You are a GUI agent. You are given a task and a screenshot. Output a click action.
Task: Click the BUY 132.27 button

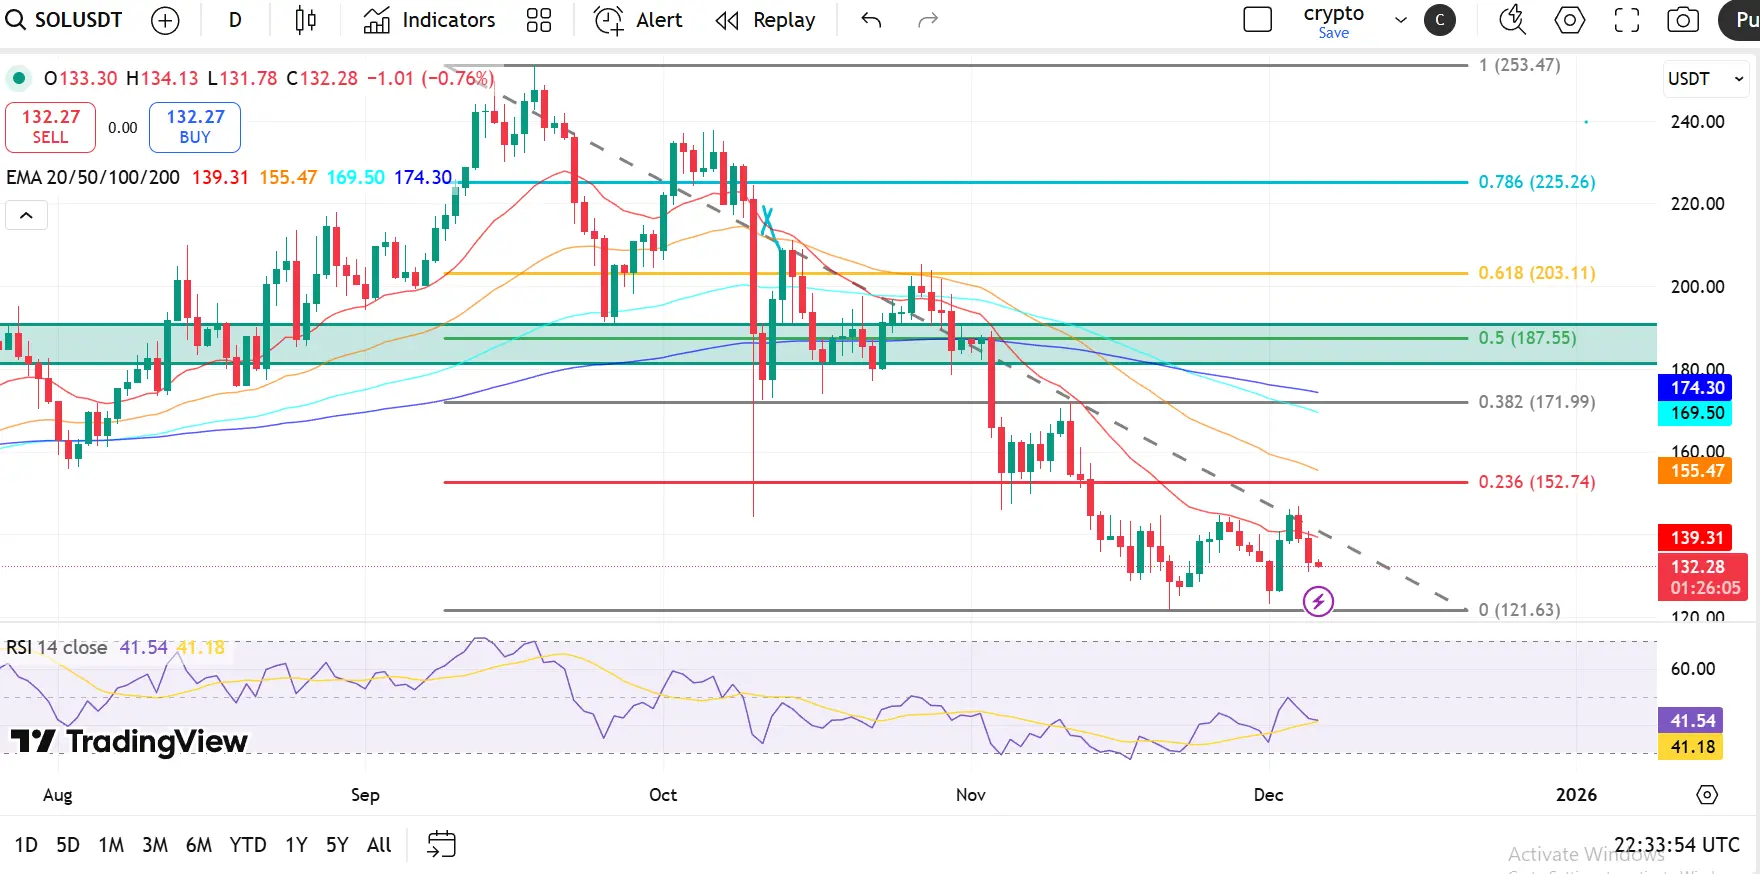tap(195, 127)
